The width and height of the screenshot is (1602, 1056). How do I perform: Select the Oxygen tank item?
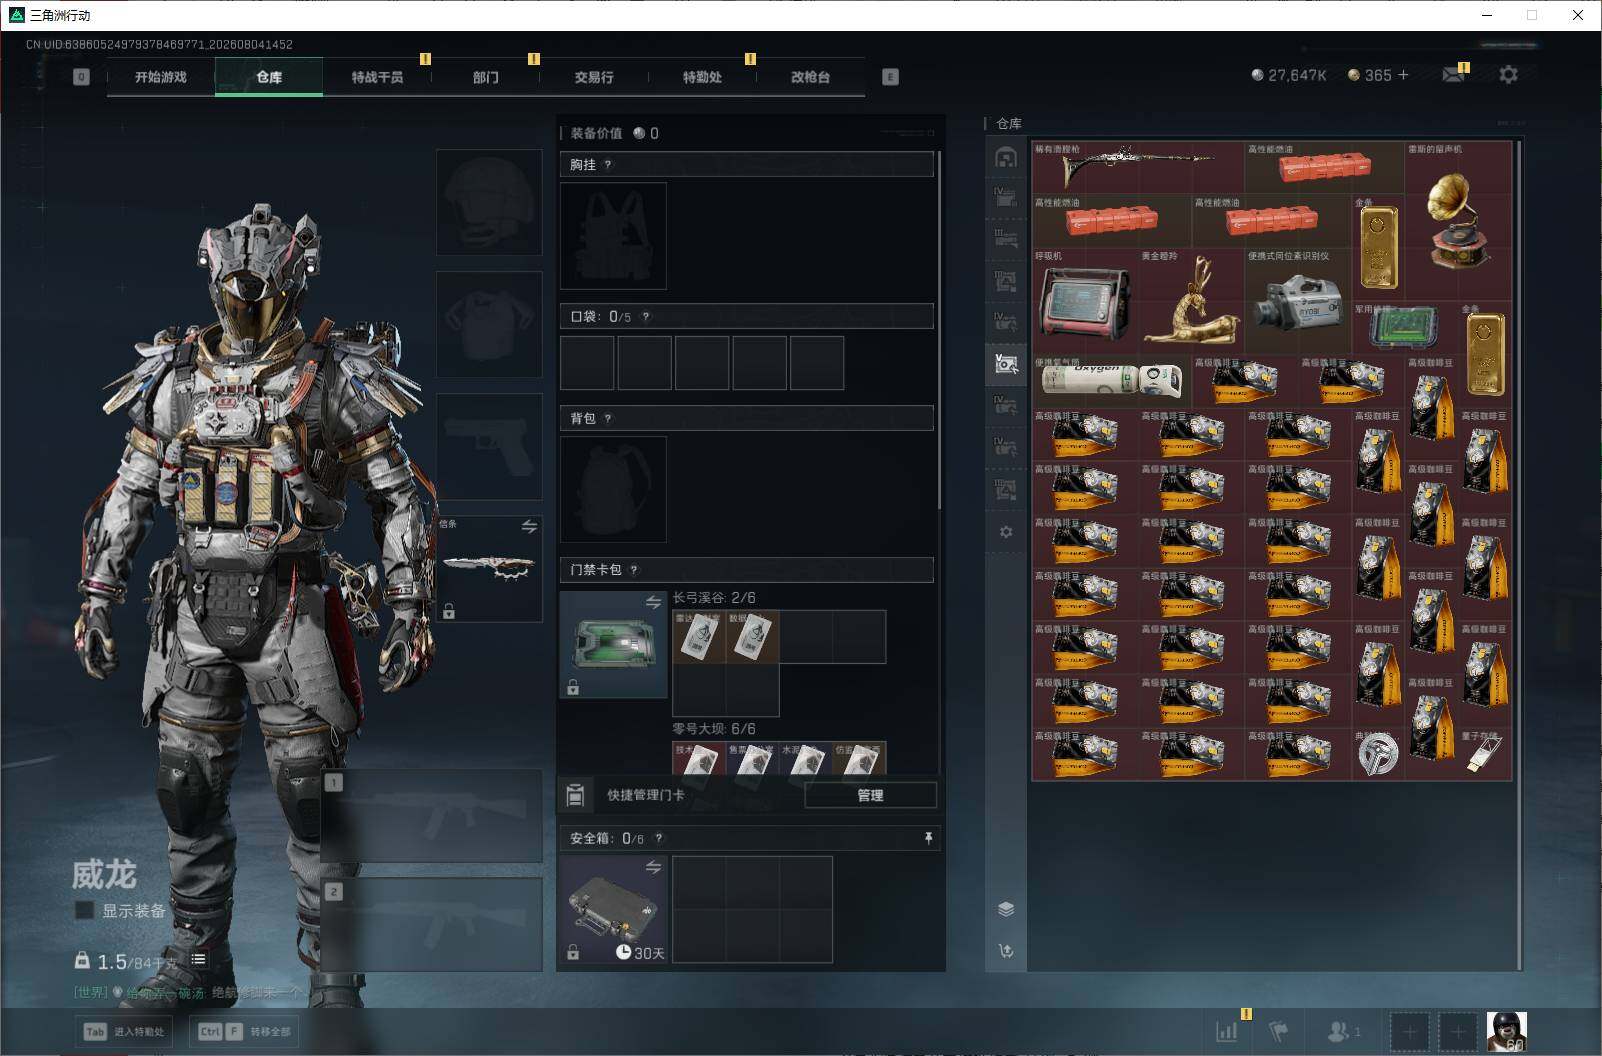click(1111, 381)
